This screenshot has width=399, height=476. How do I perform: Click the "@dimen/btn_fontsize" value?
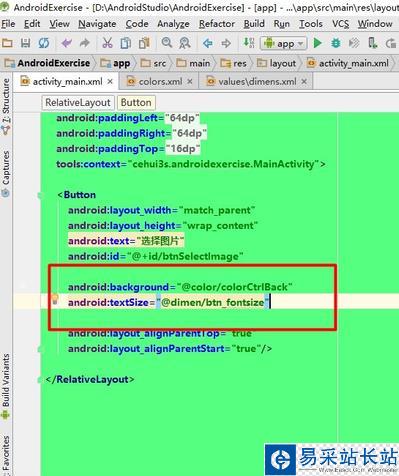pos(213,302)
